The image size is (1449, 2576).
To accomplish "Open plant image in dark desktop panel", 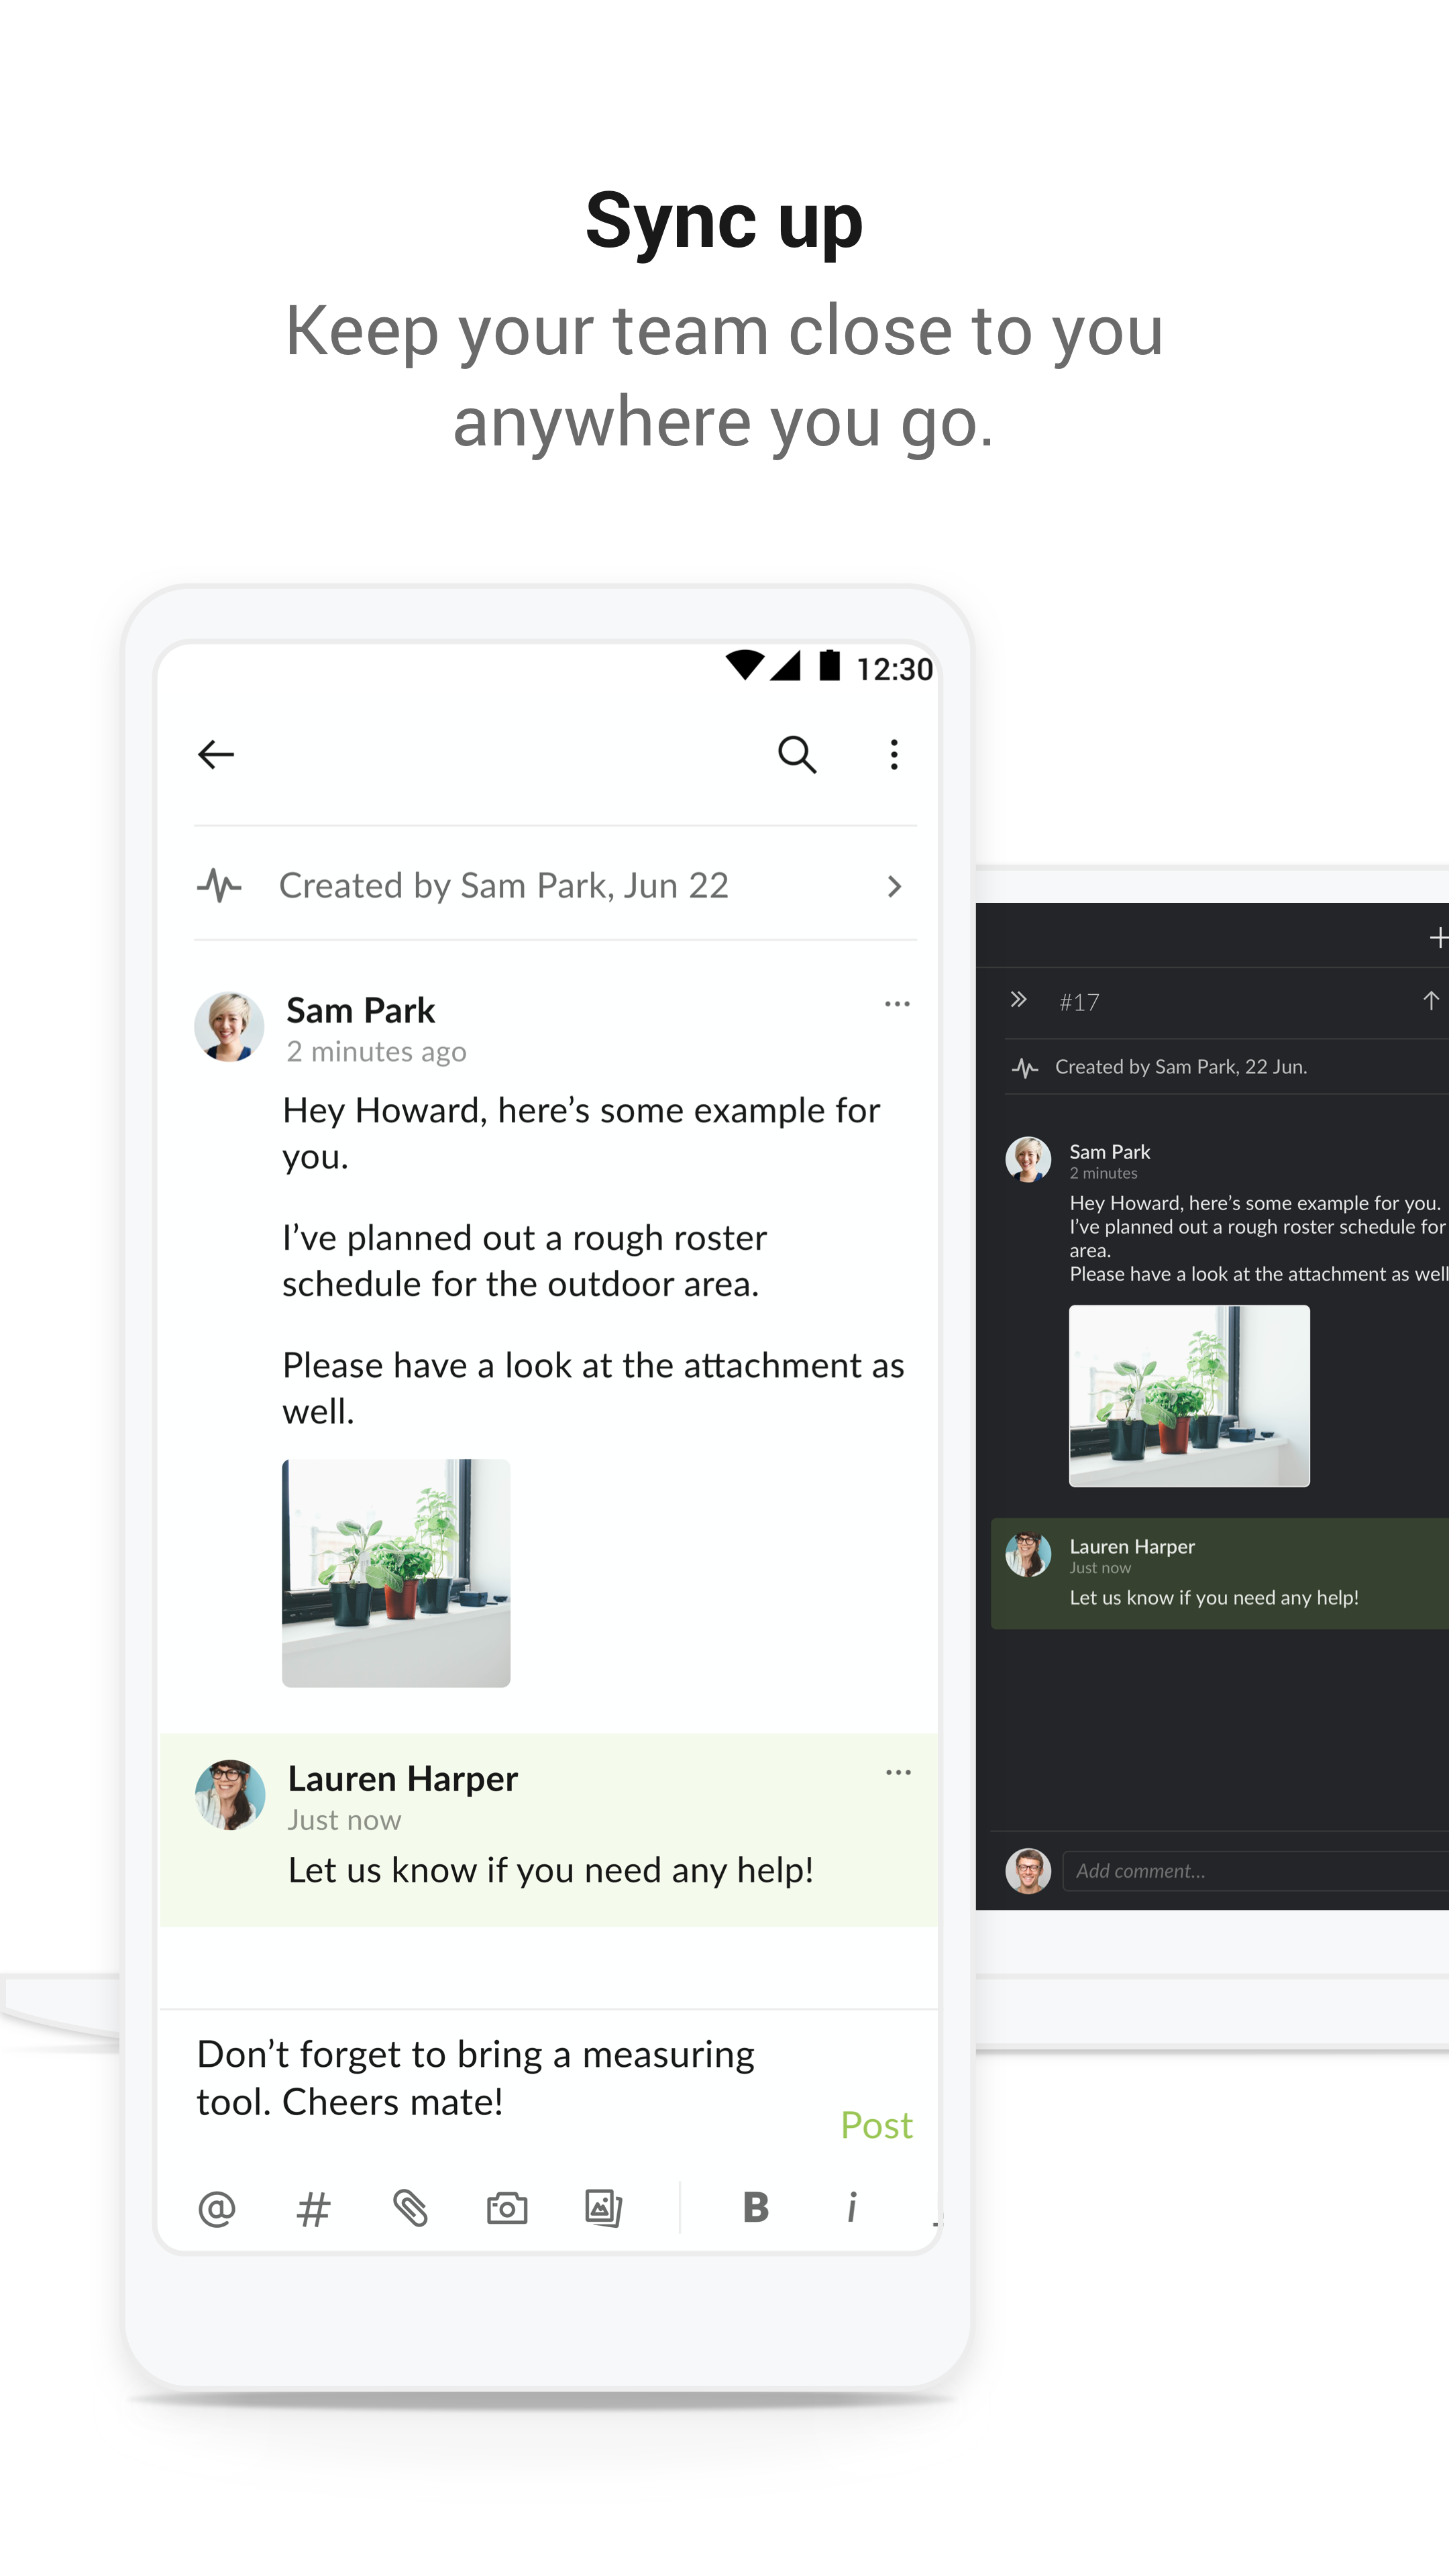I will pos(1189,1396).
